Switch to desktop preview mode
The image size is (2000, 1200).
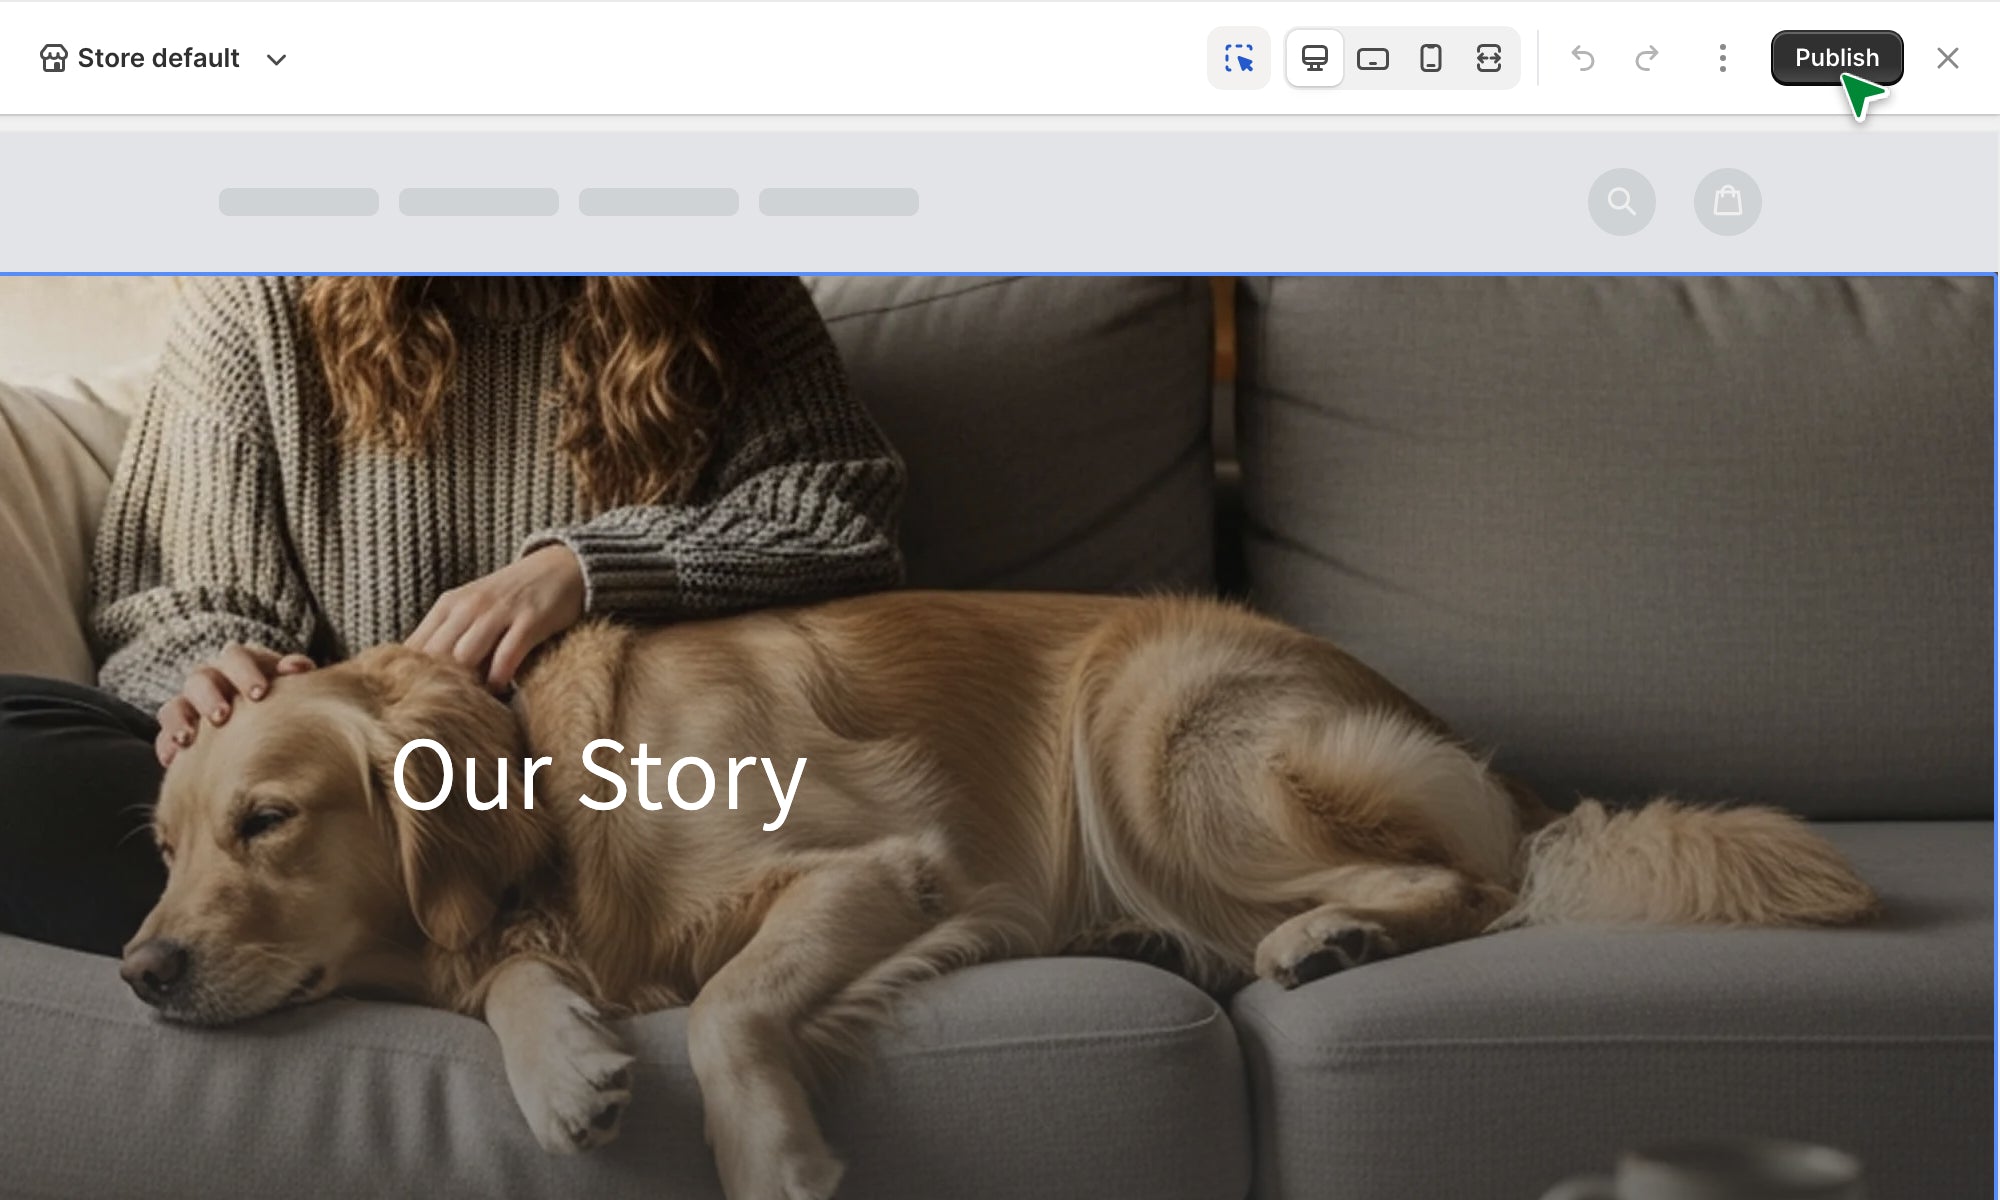[1314, 58]
